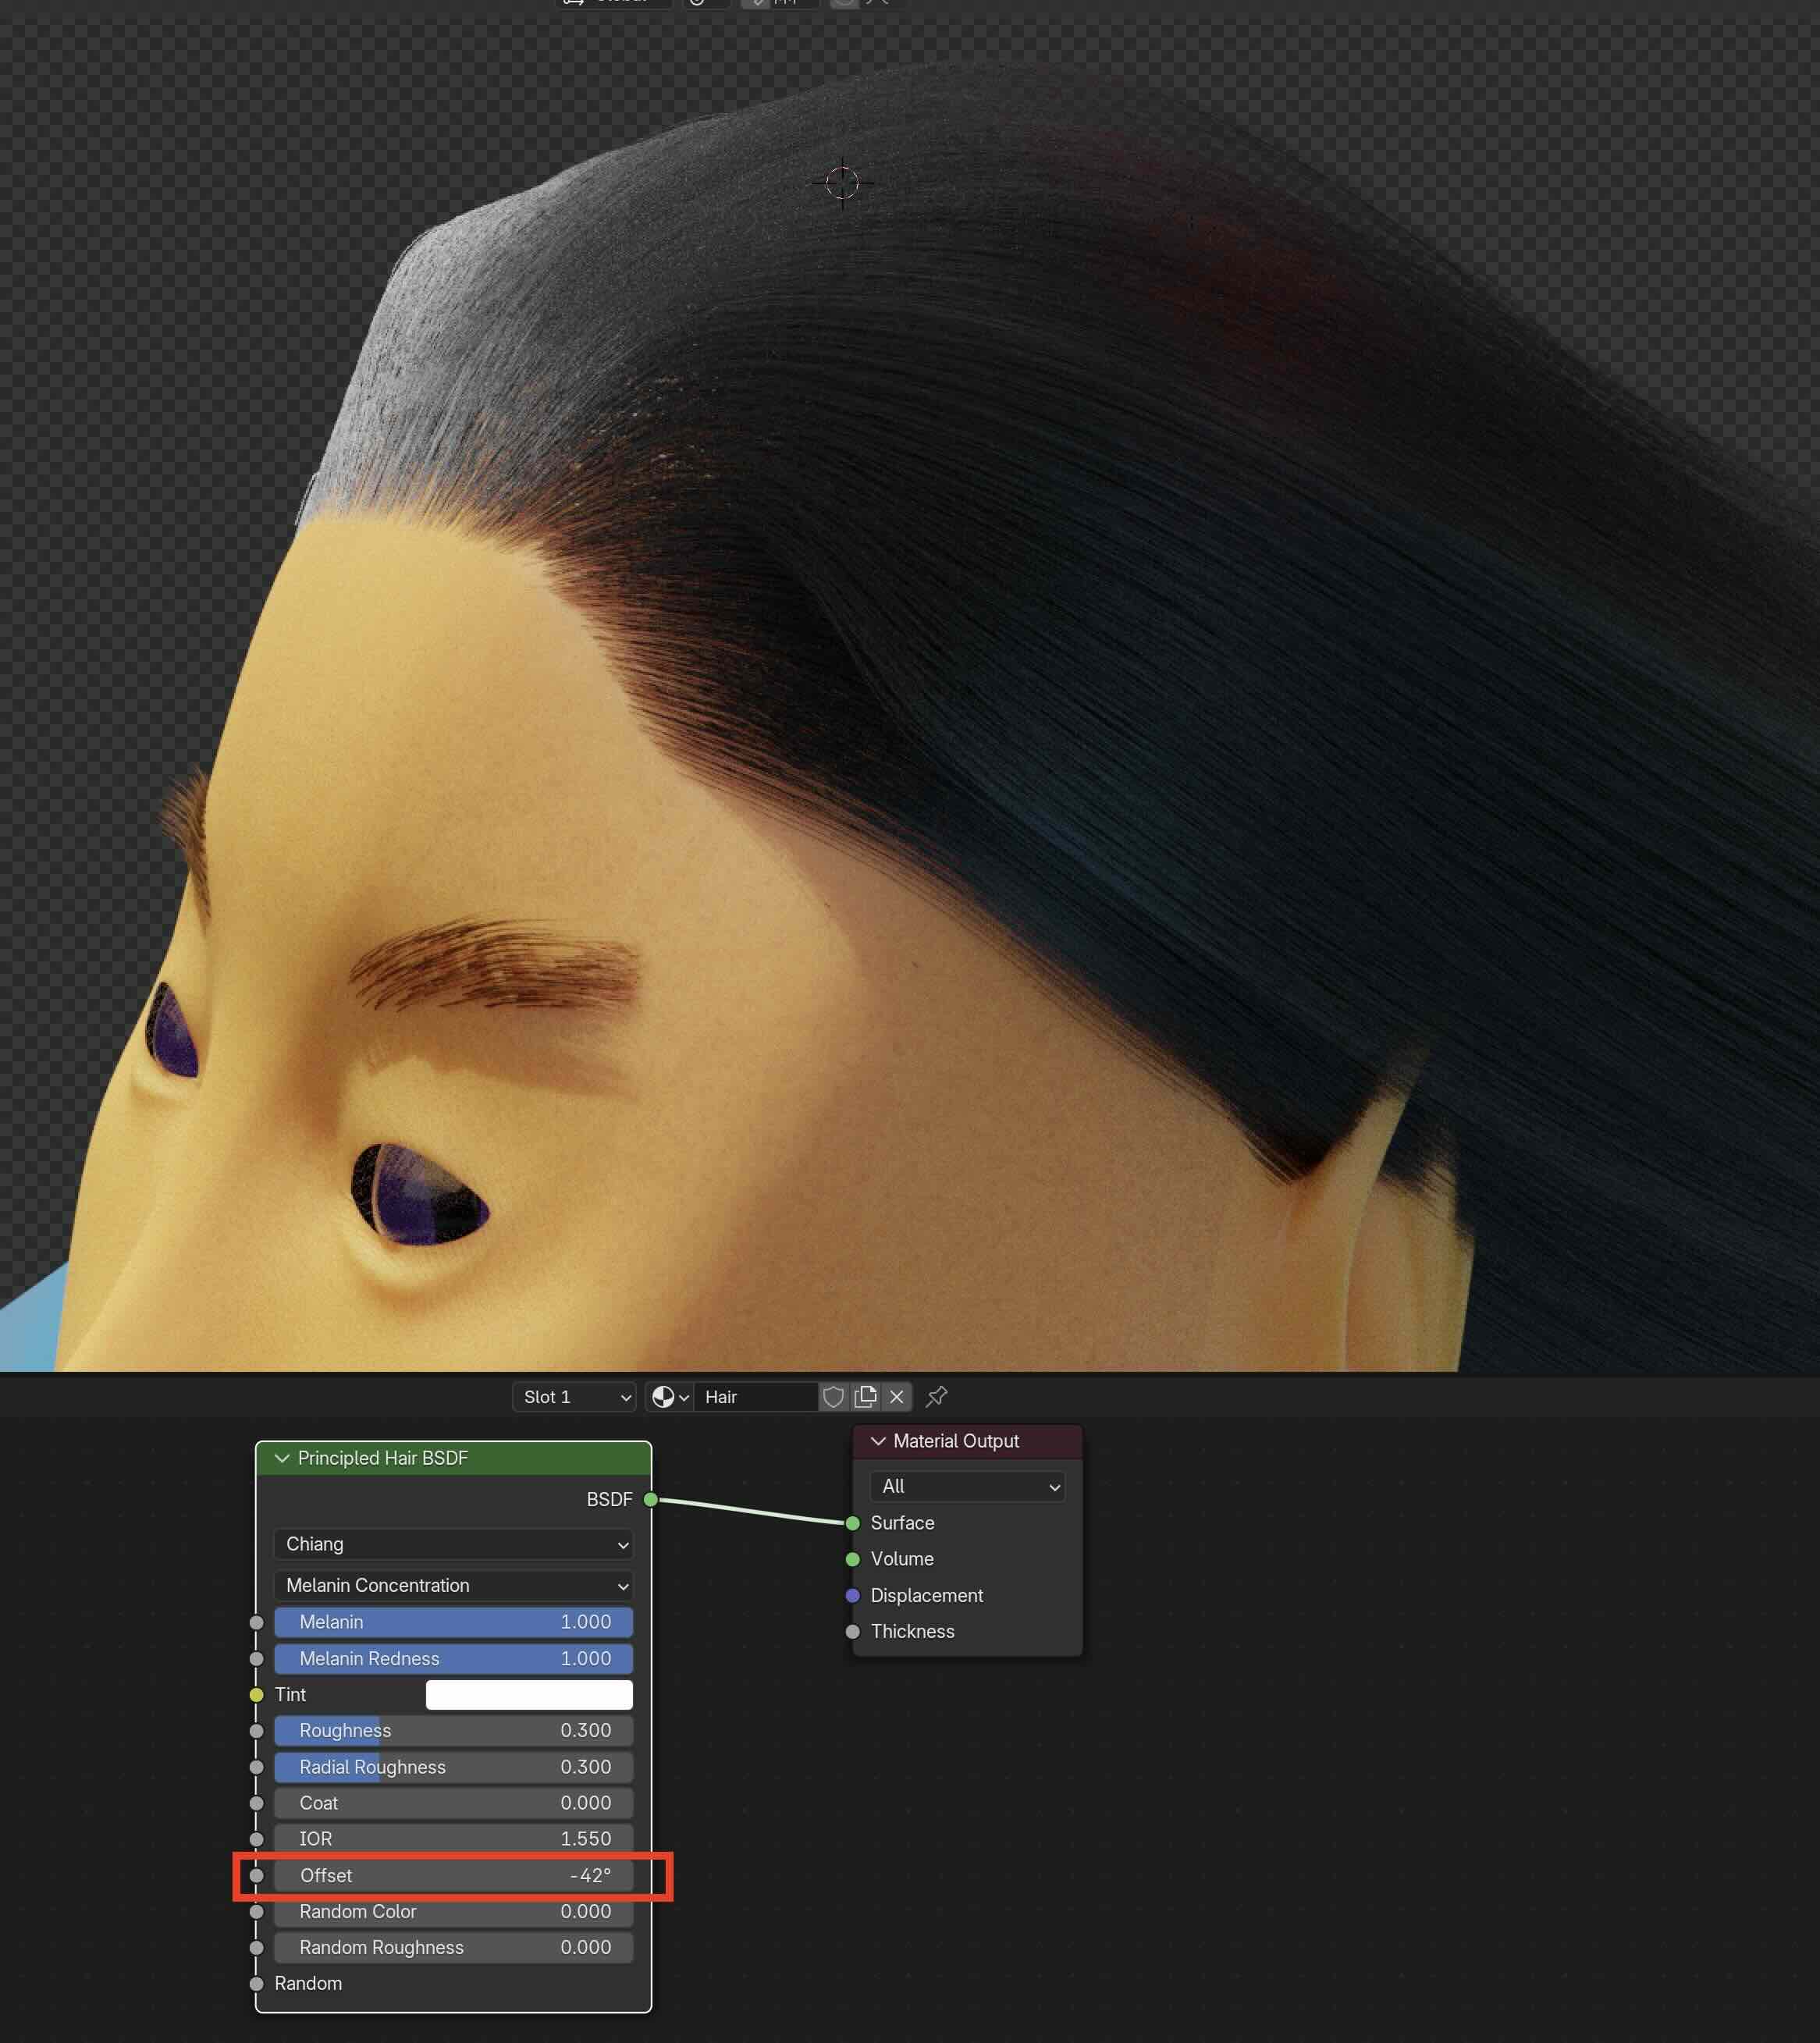Click the Hair material name field

pos(758,1397)
